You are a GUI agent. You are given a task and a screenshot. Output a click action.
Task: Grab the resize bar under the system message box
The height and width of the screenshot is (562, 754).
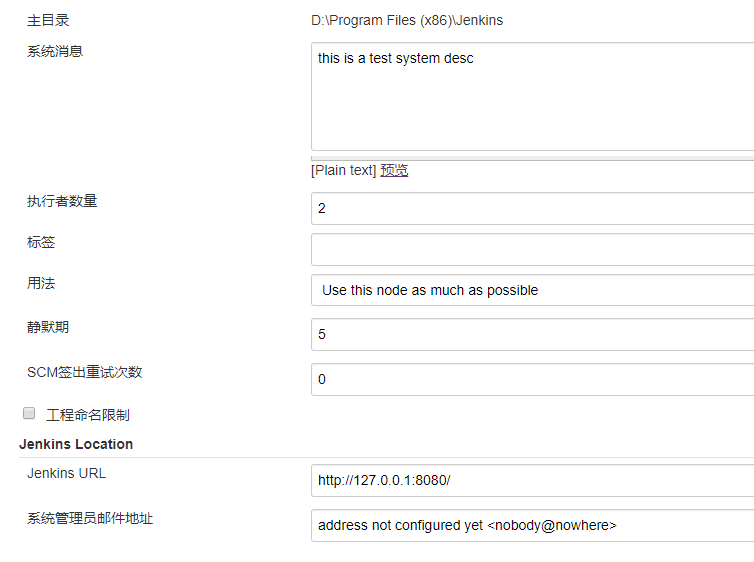point(532,157)
